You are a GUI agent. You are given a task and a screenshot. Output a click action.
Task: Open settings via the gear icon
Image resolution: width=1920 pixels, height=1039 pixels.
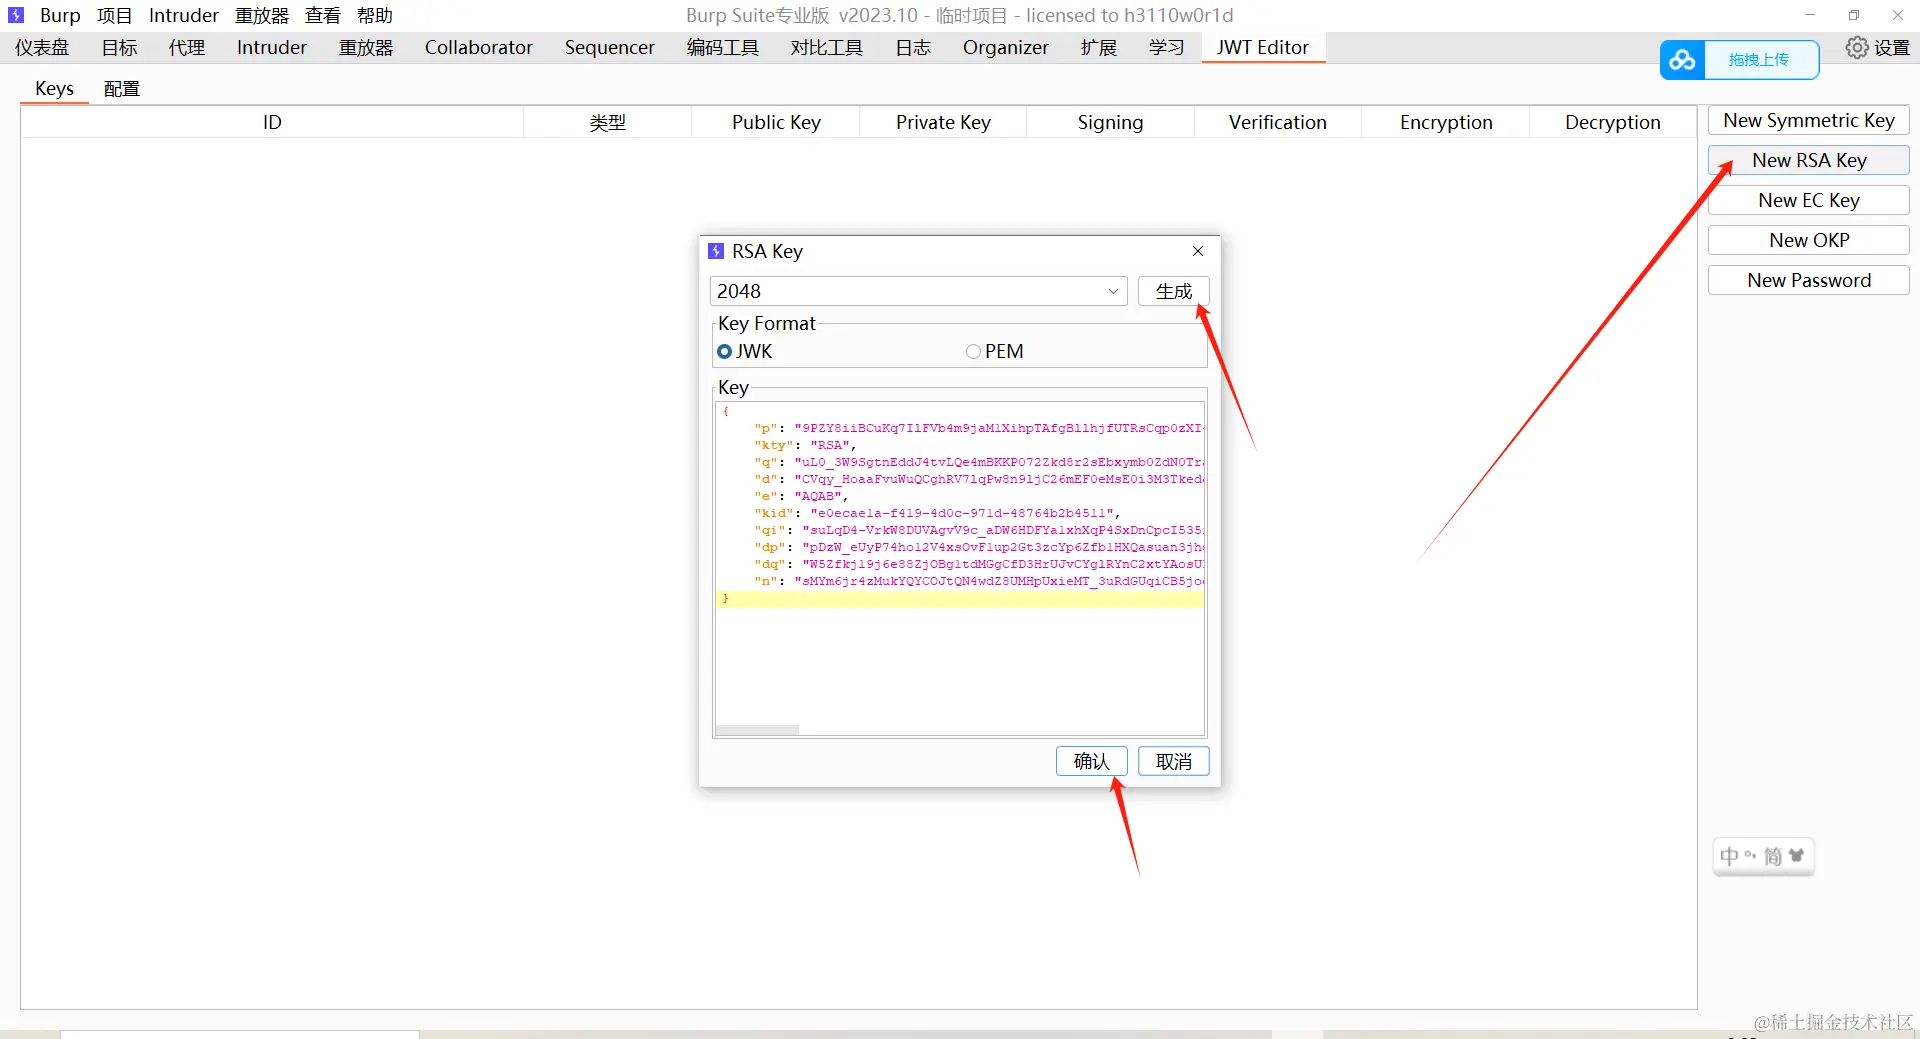tap(1856, 47)
